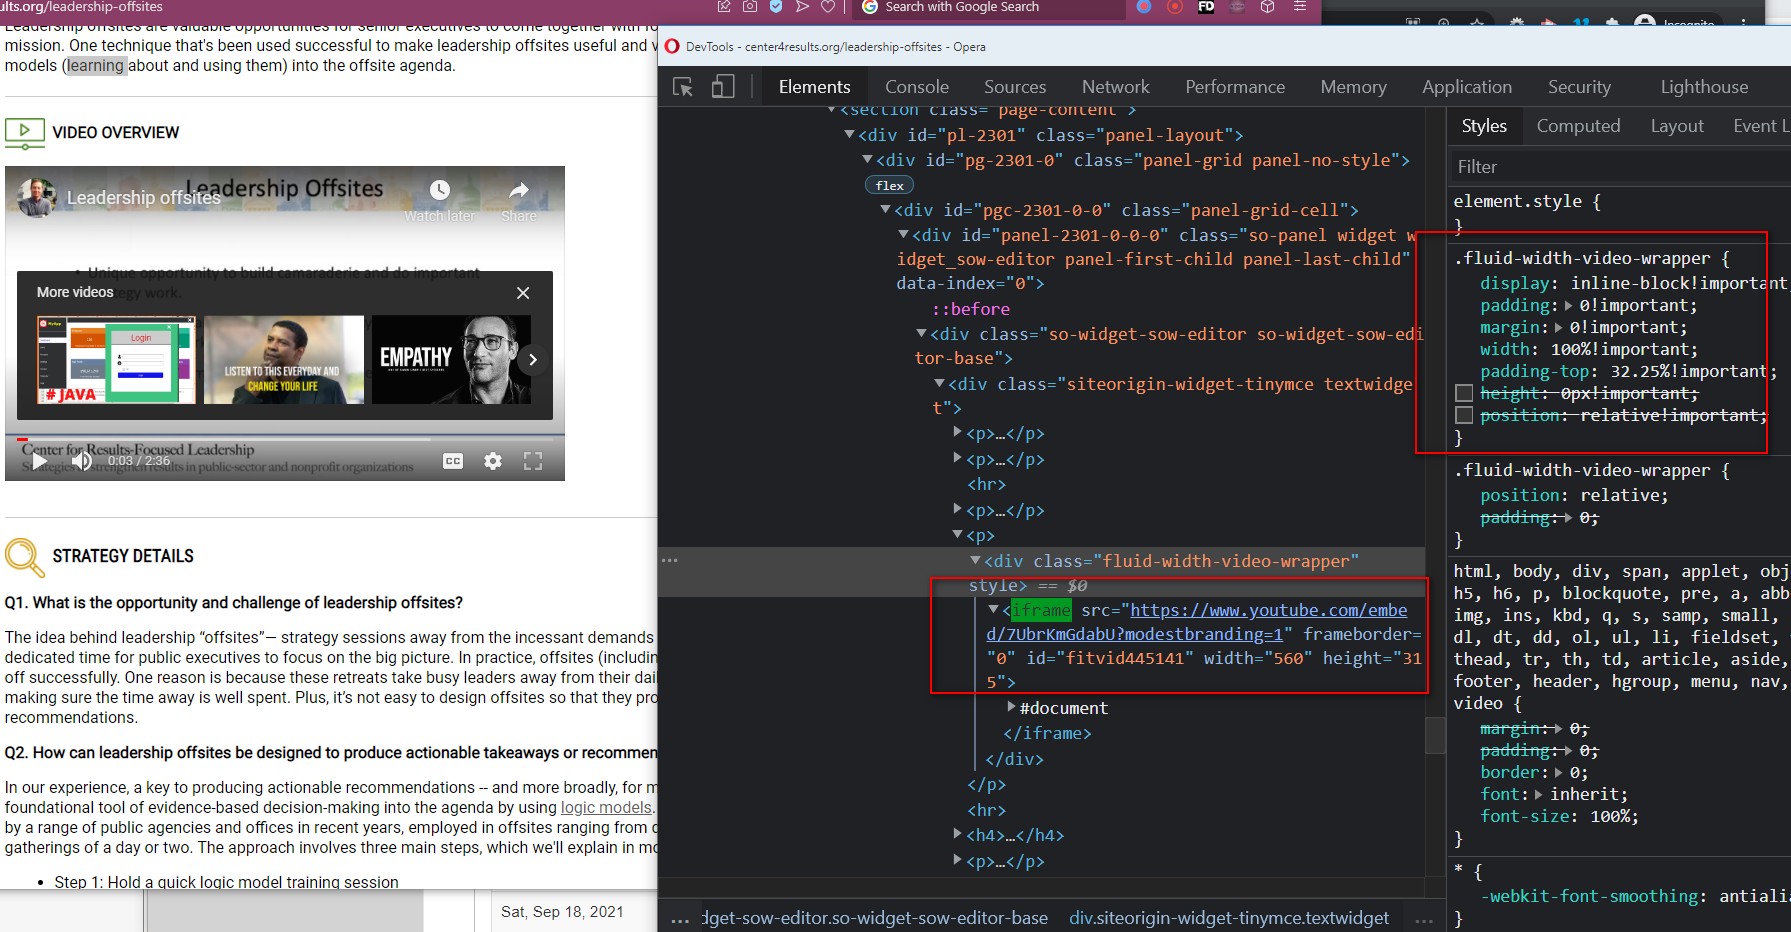The height and width of the screenshot is (932, 1791).
Task: Expand the #document node
Action: point(1012,707)
